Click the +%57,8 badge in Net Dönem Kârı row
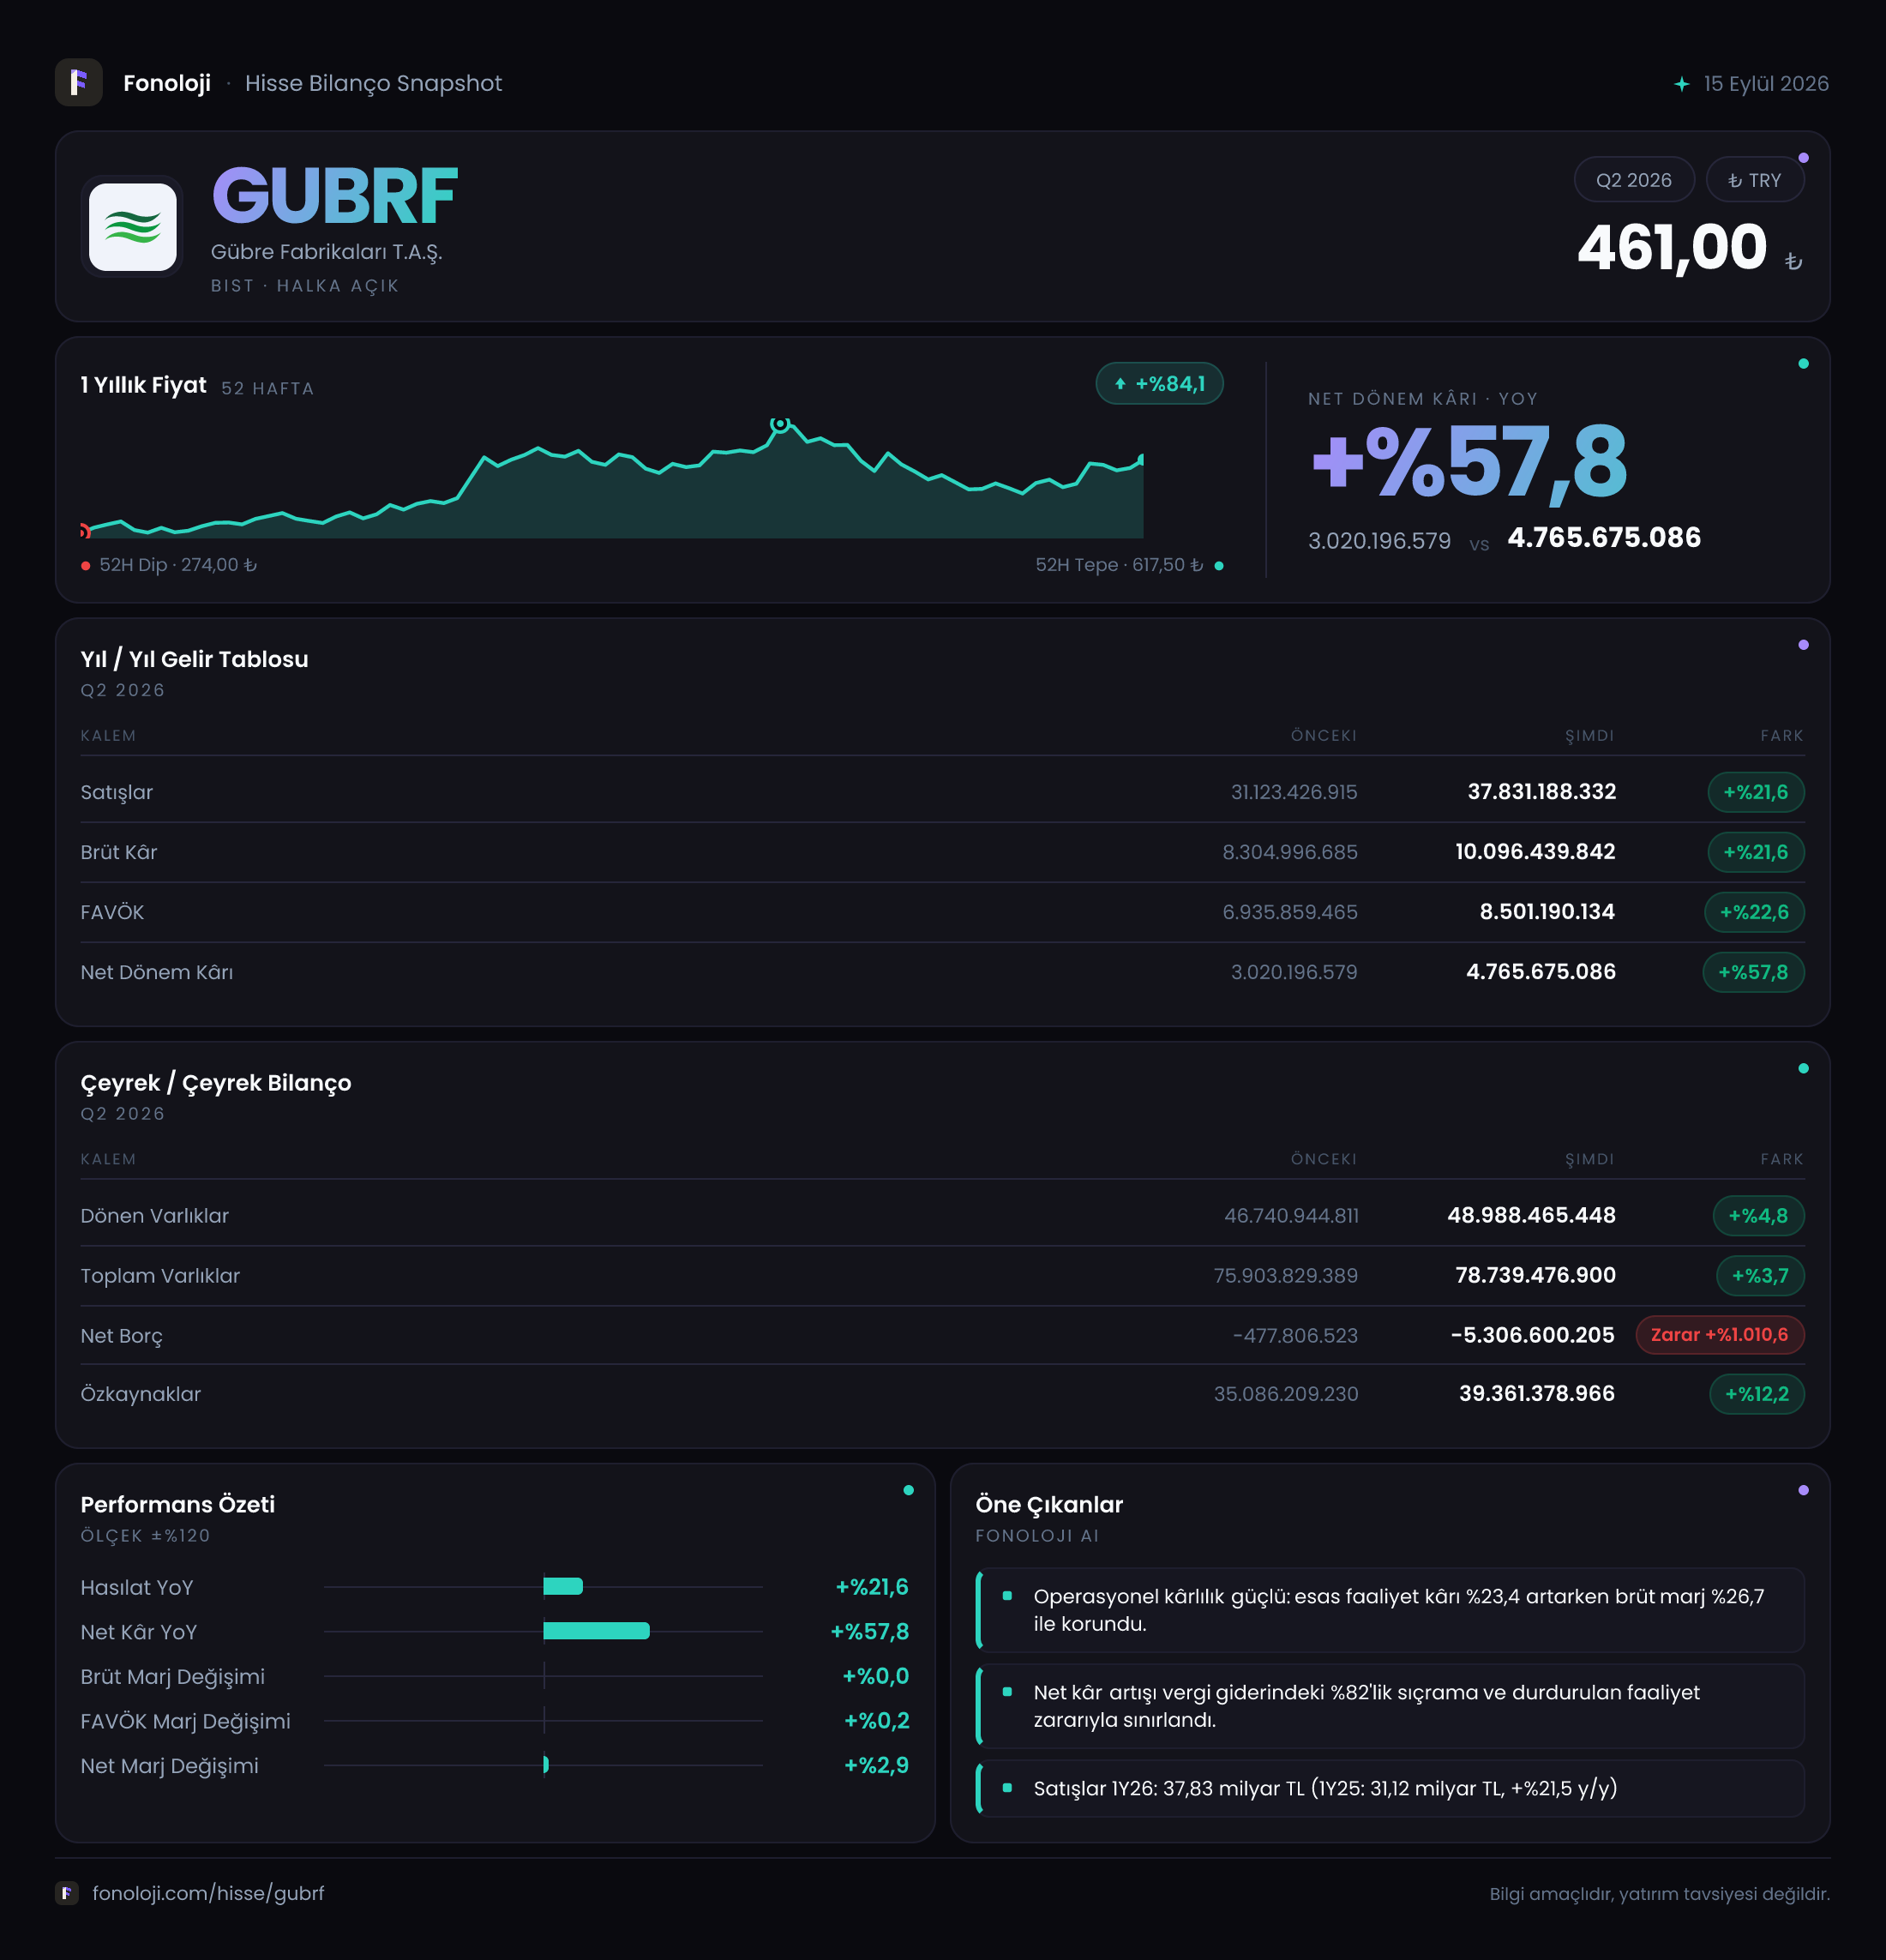Image resolution: width=1886 pixels, height=1960 pixels. pyautogui.click(x=1753, y=972)
